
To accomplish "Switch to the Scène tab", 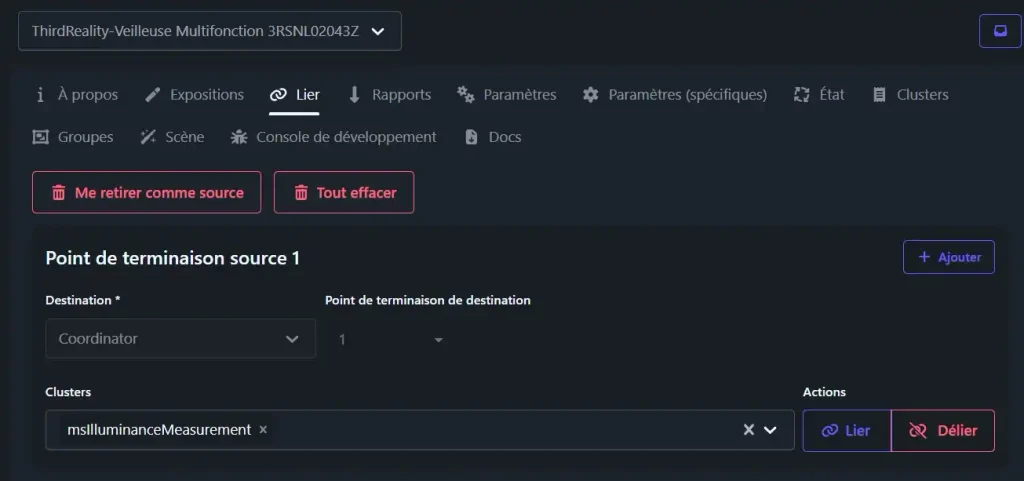I will (x=172, y=137).
